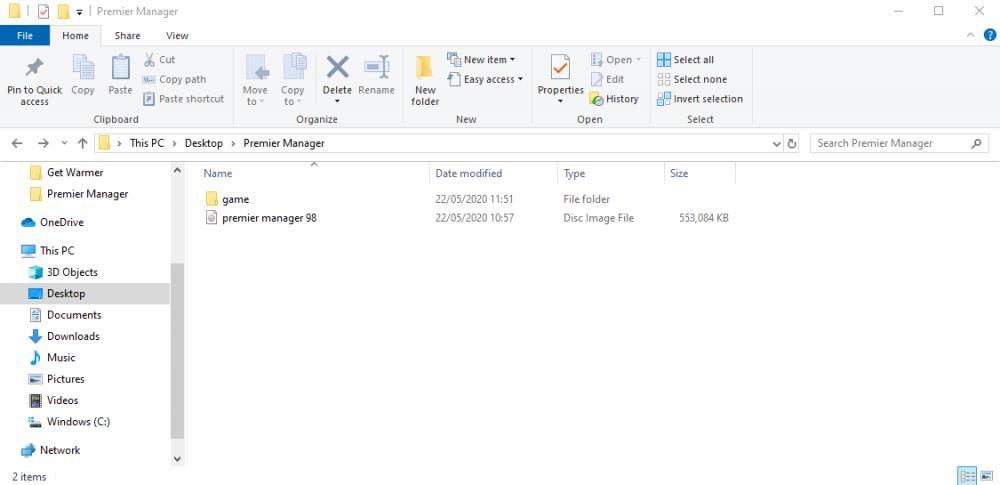Open Network in navigation pane
The height and width of the screenshot is (485, 1000).
[x=50, y=450]
